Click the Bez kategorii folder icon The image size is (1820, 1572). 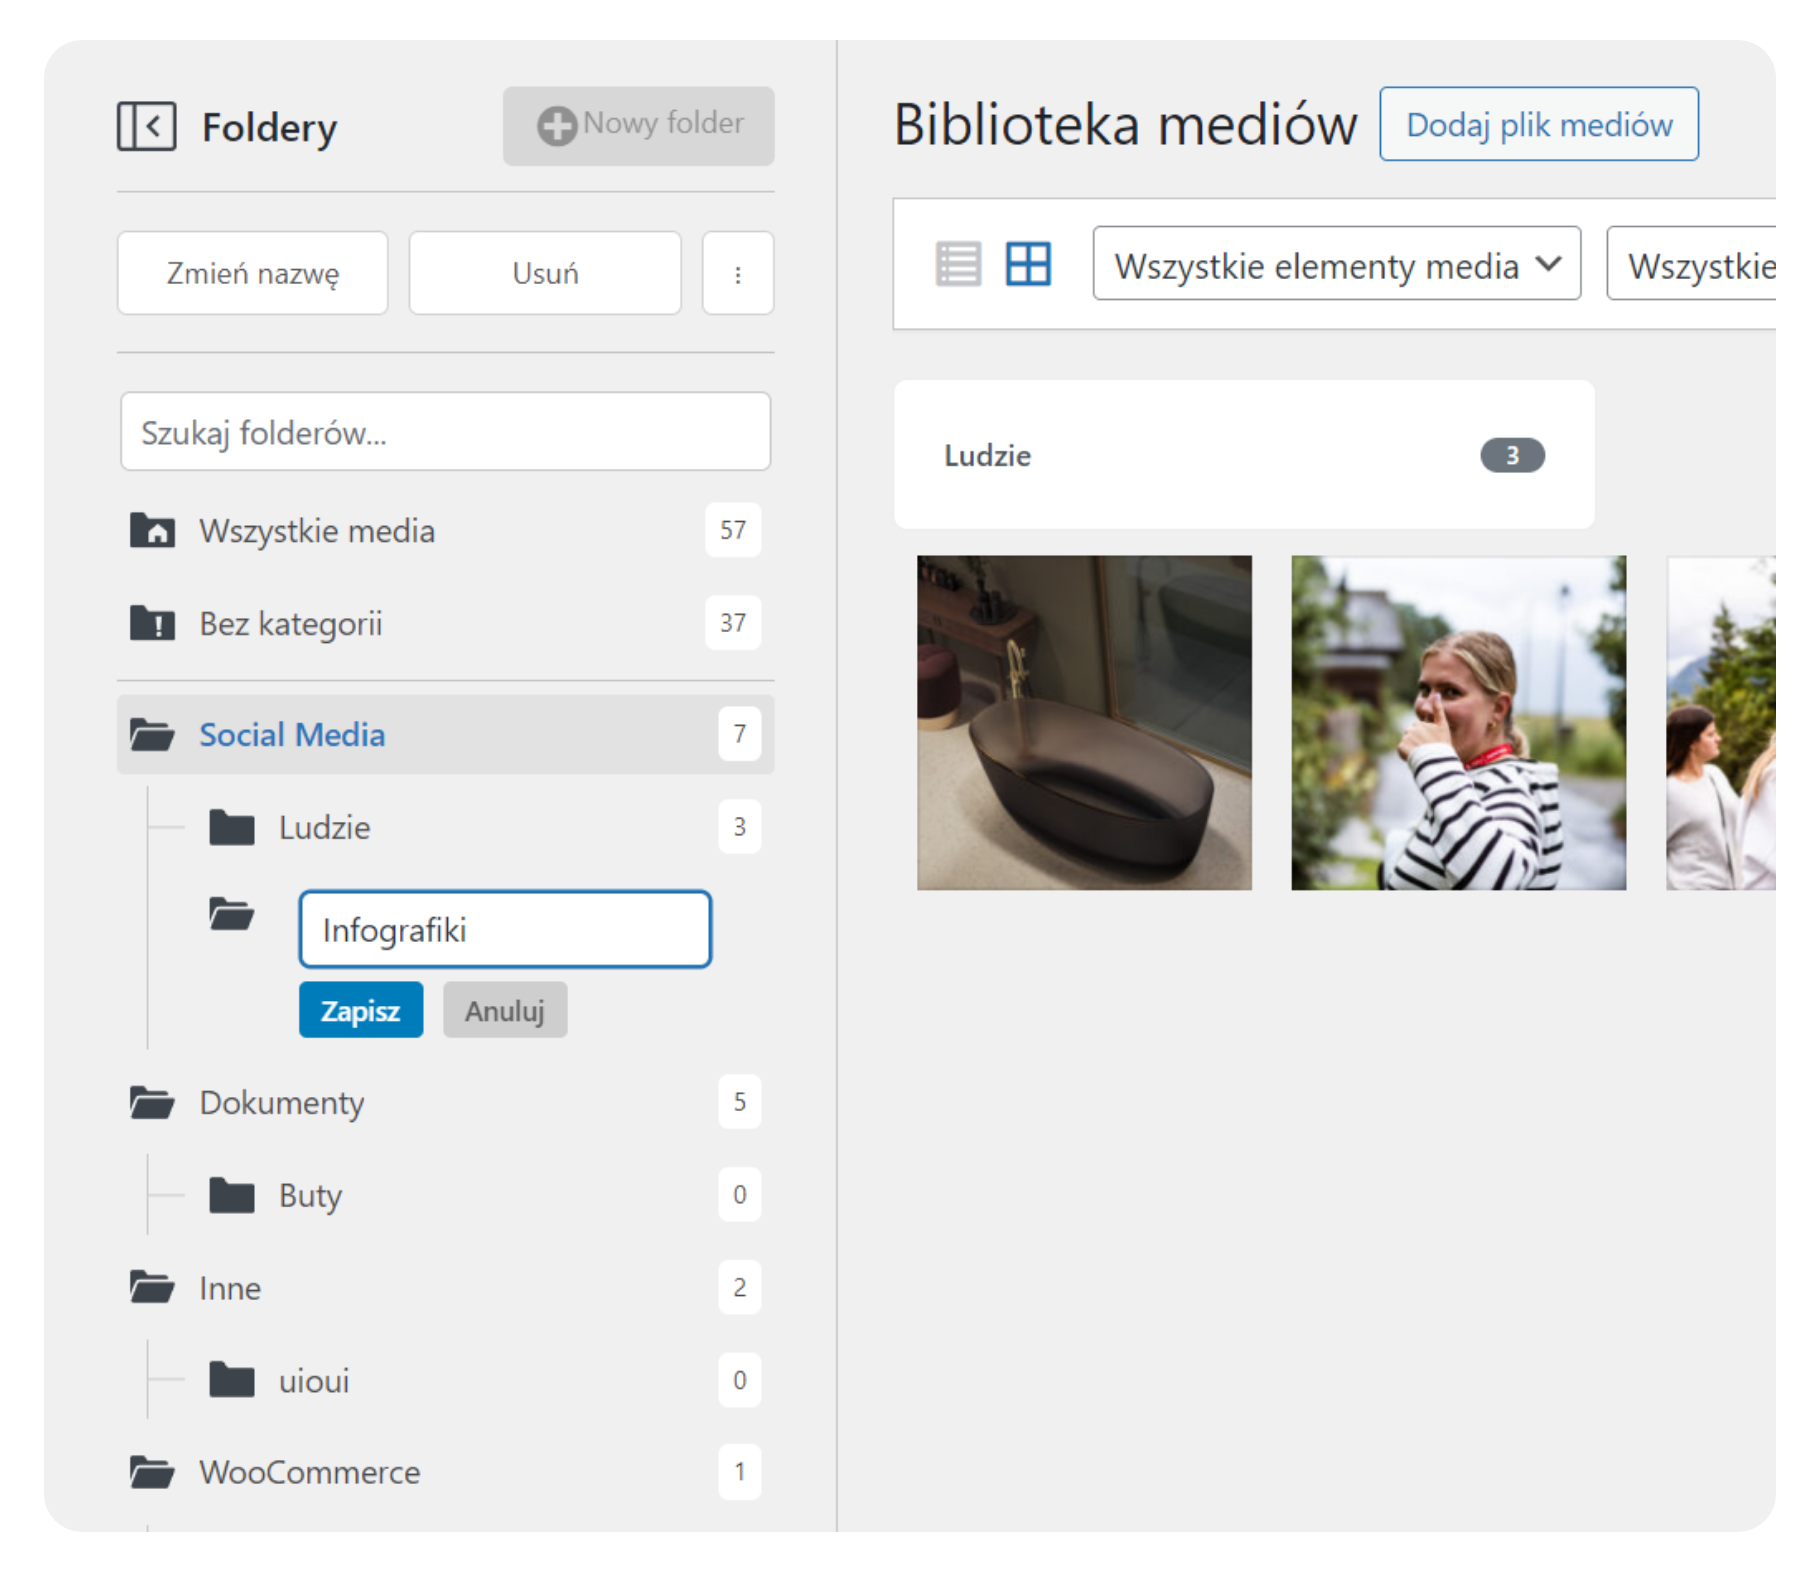point(152,623)
